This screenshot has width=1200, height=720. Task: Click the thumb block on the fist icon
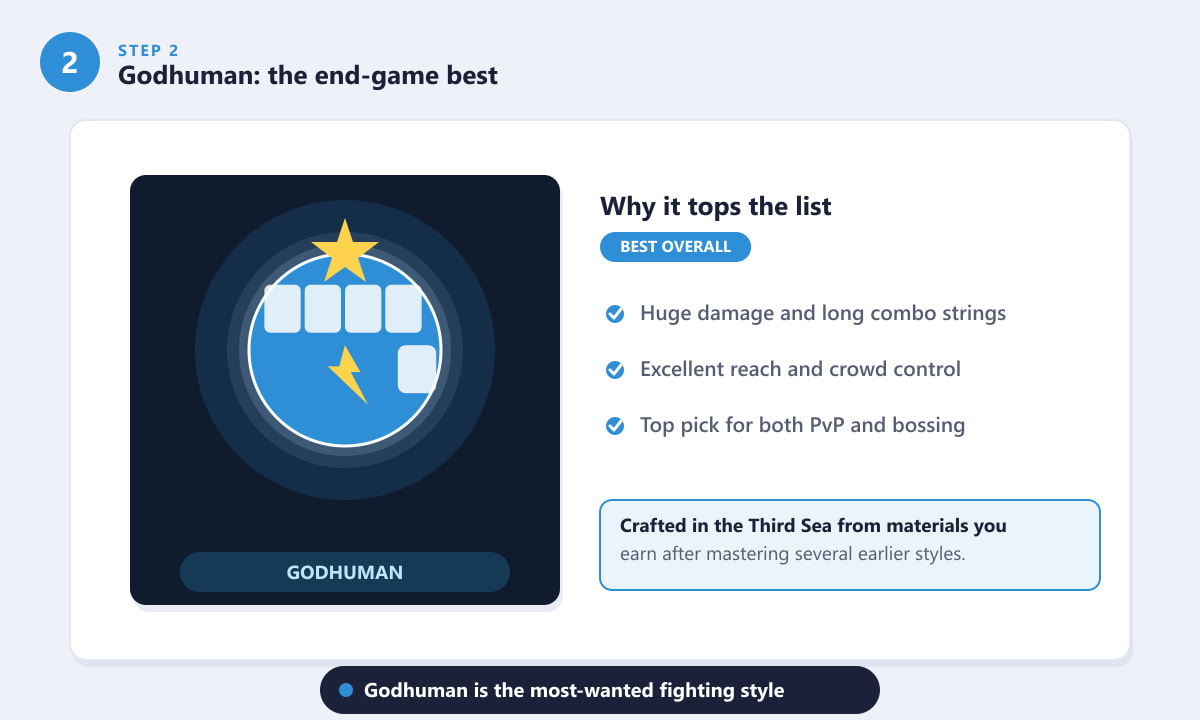(x=417, y=369)
